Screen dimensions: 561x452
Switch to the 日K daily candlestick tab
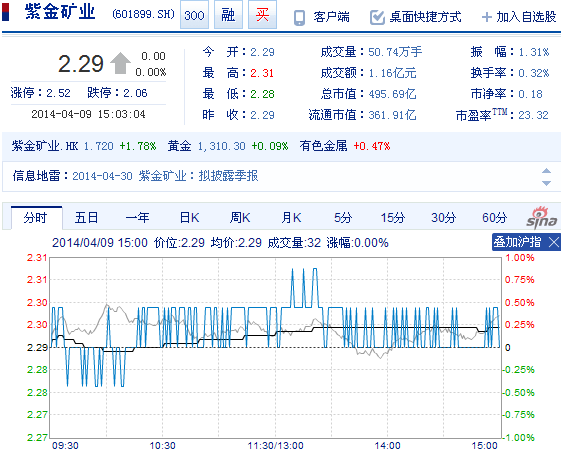tap(189, 218)
